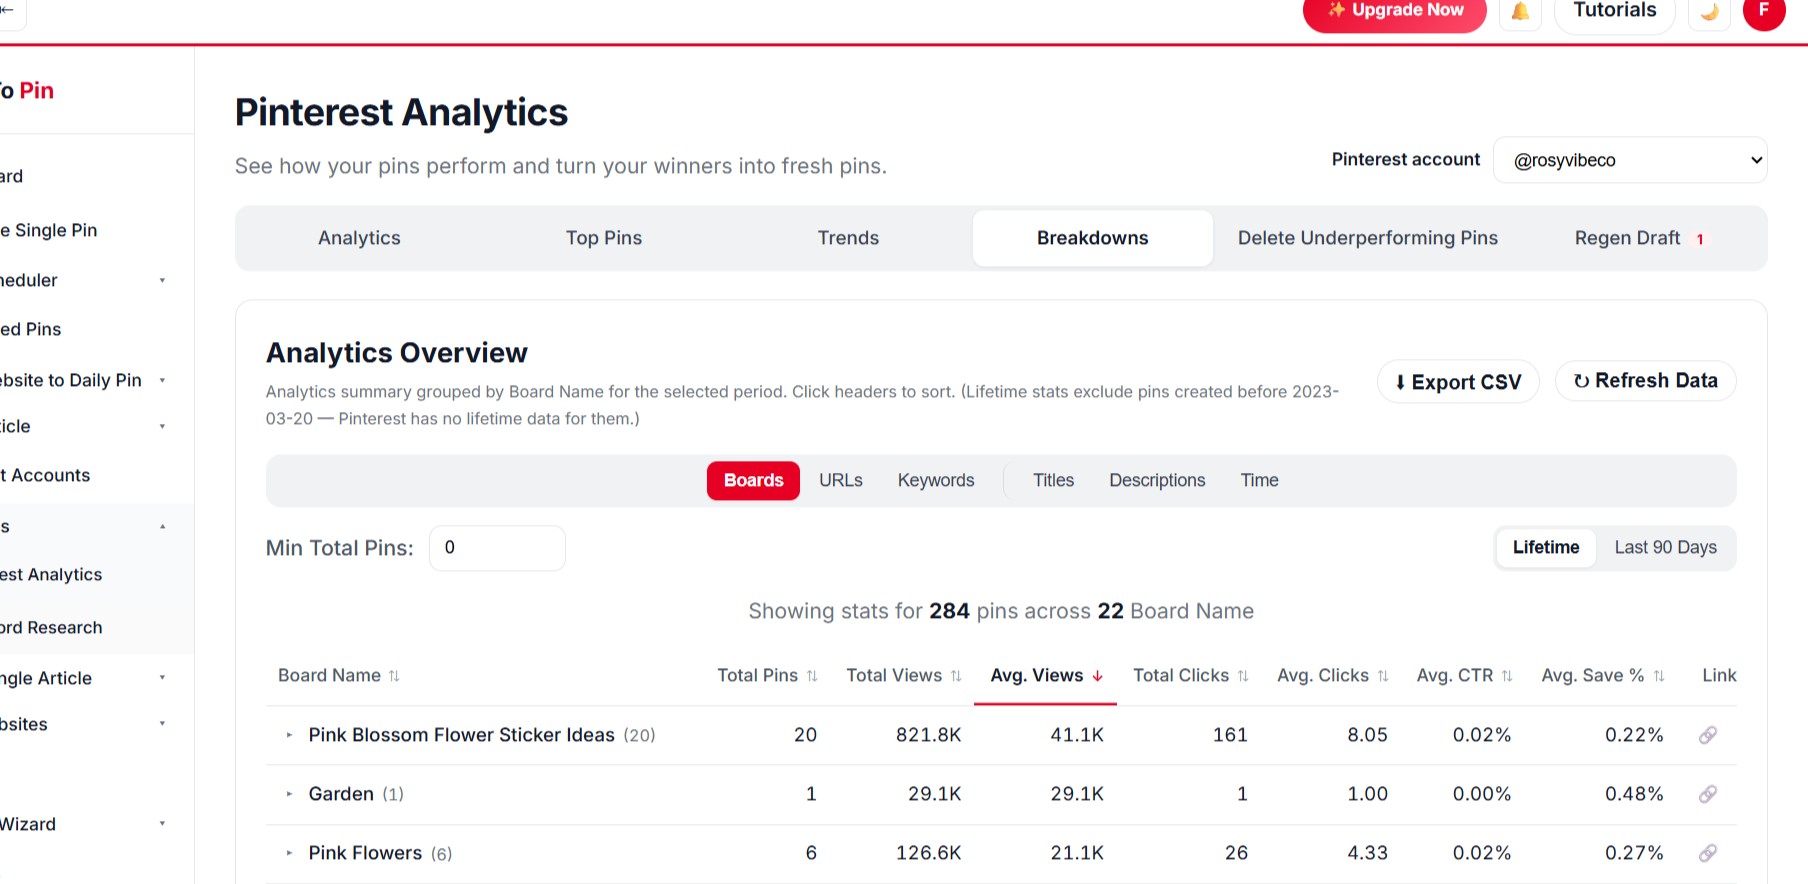Viewport: 1808px width, 884px height.
Task: Collapse the open sidebar section arrow
Action: (x=162, y=527)
